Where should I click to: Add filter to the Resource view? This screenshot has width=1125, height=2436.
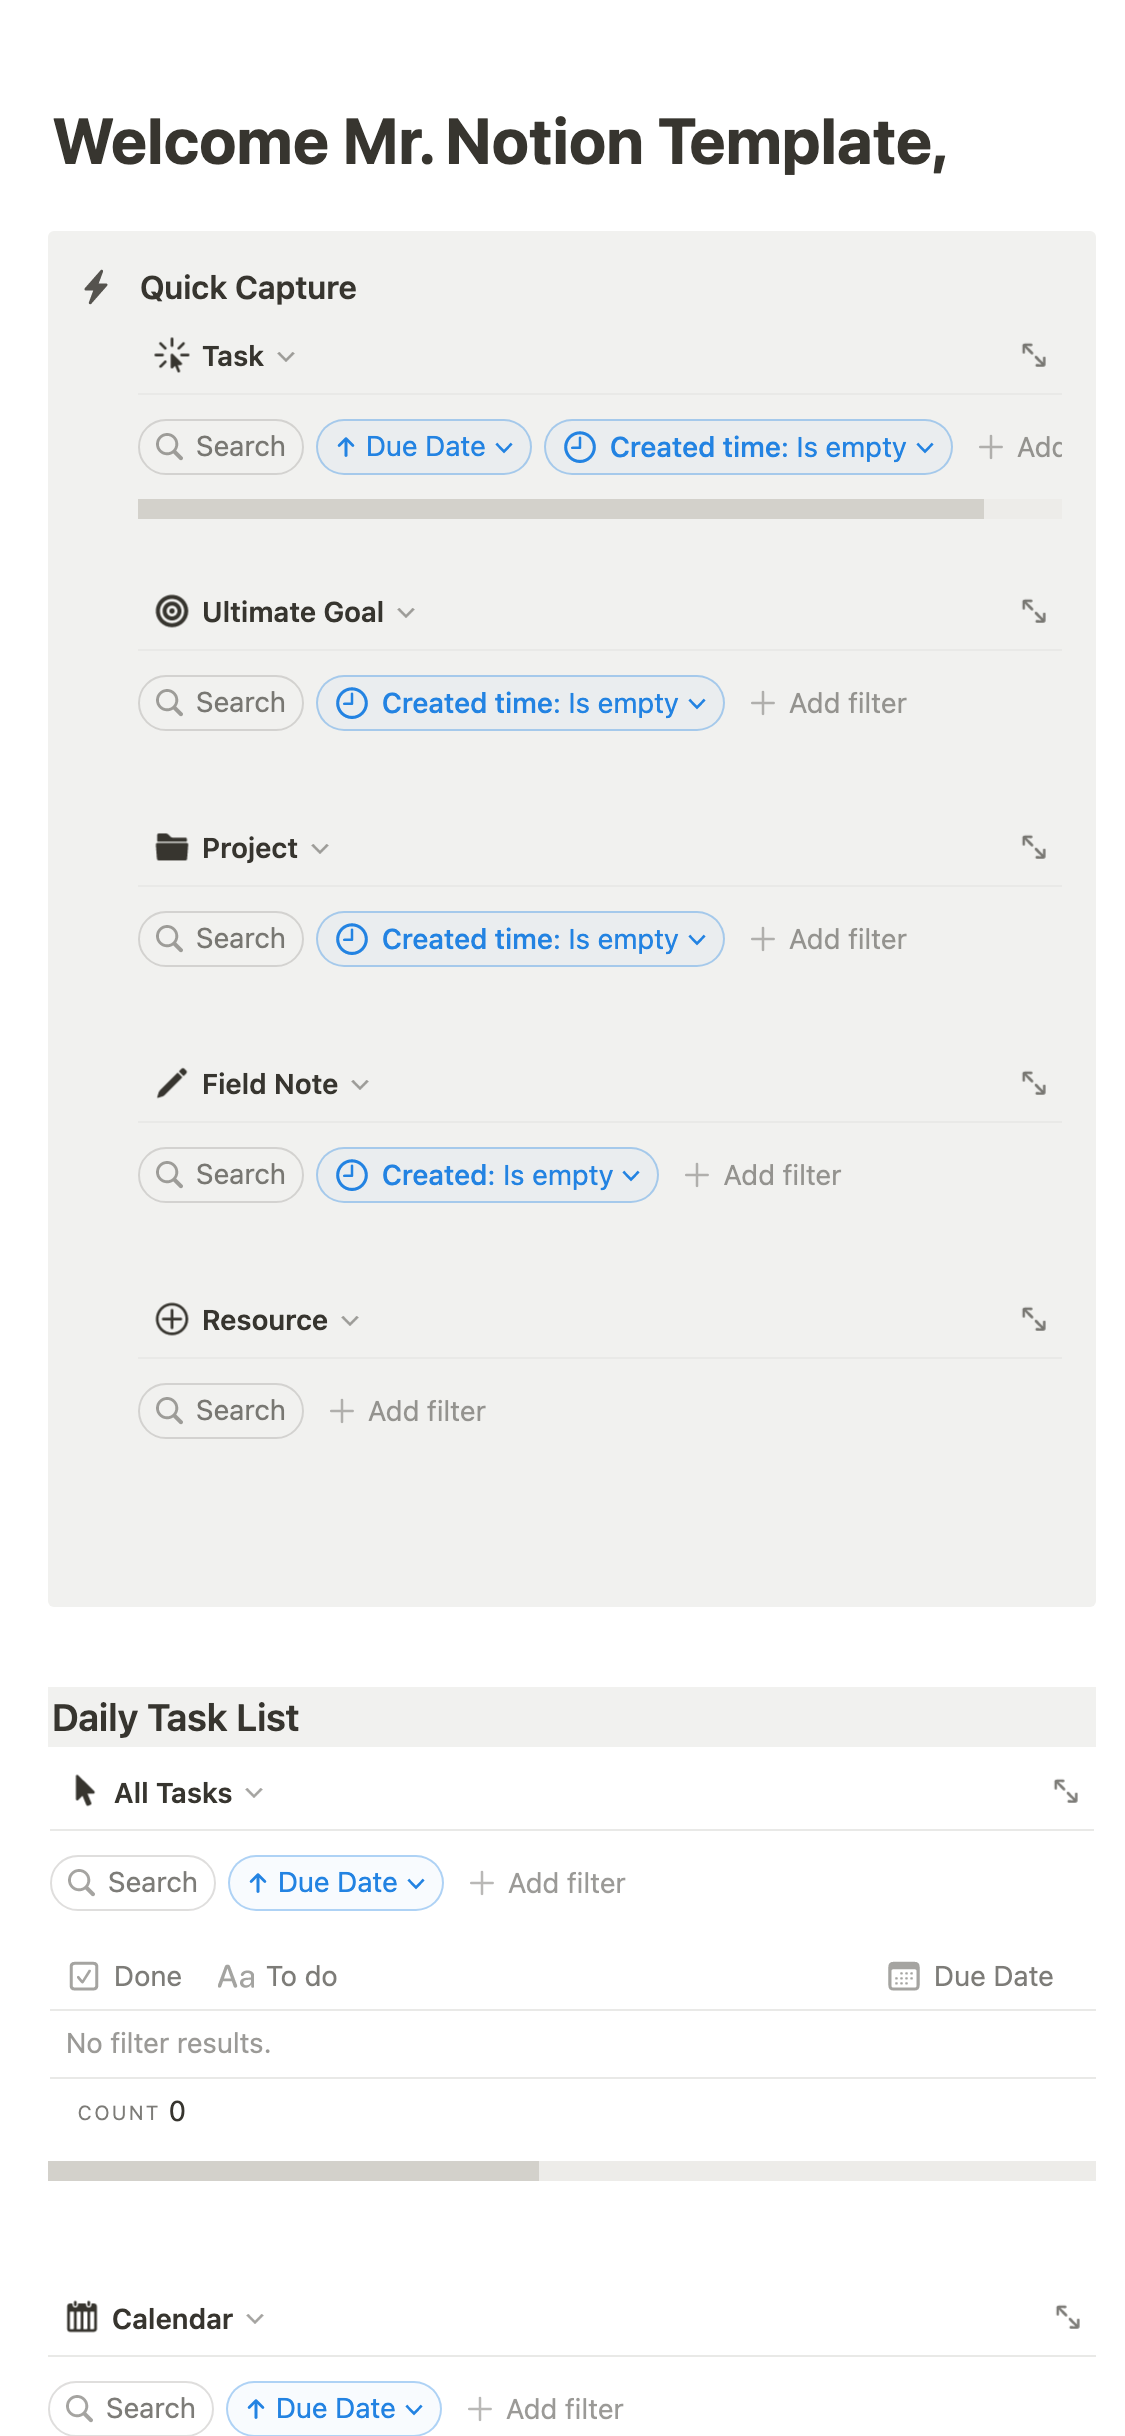pyautogui.click(x=408, y=1411)
